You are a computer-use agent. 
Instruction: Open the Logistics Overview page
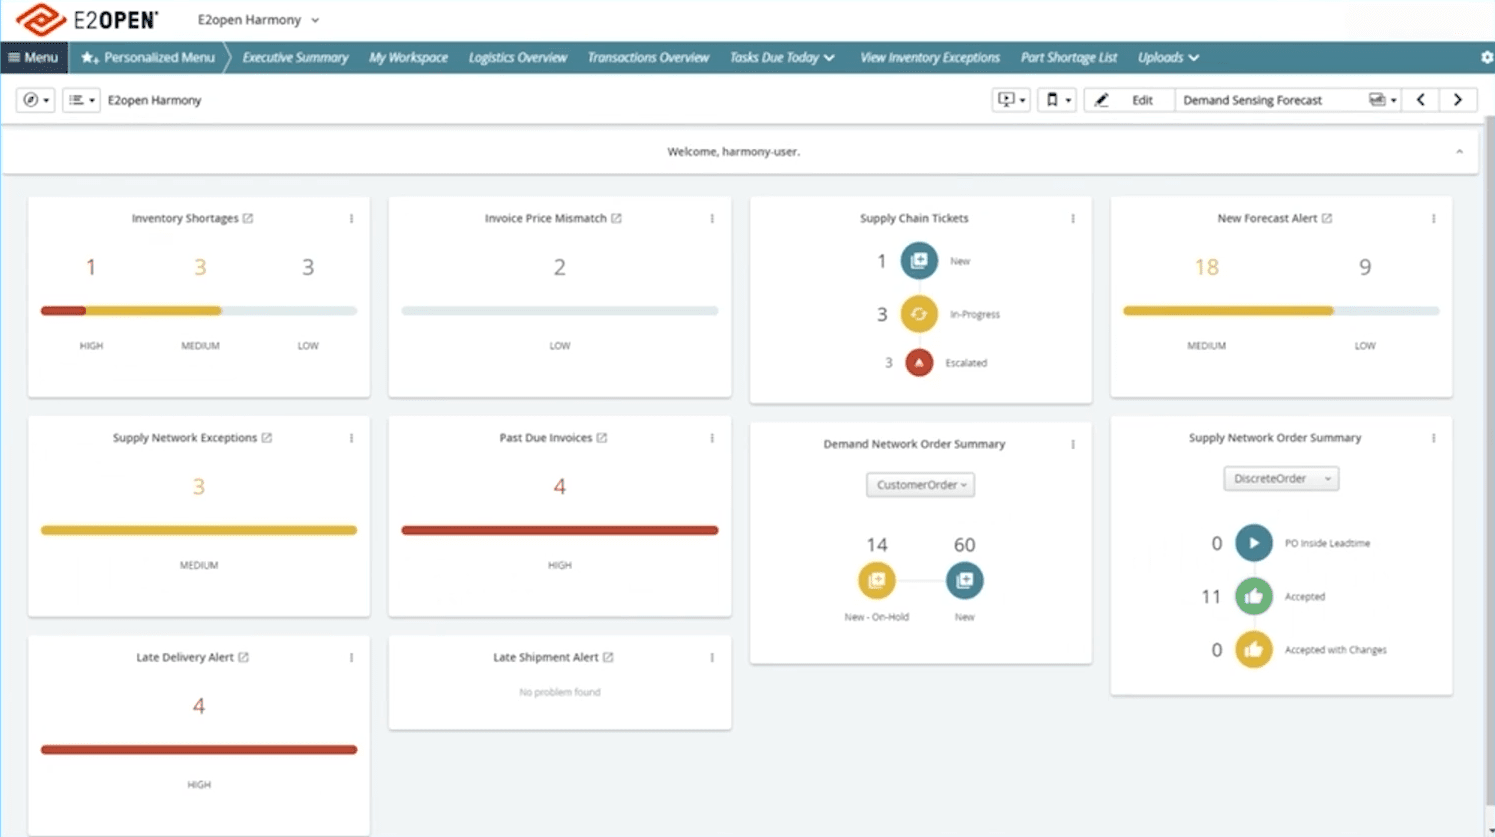tap(517, 57)
